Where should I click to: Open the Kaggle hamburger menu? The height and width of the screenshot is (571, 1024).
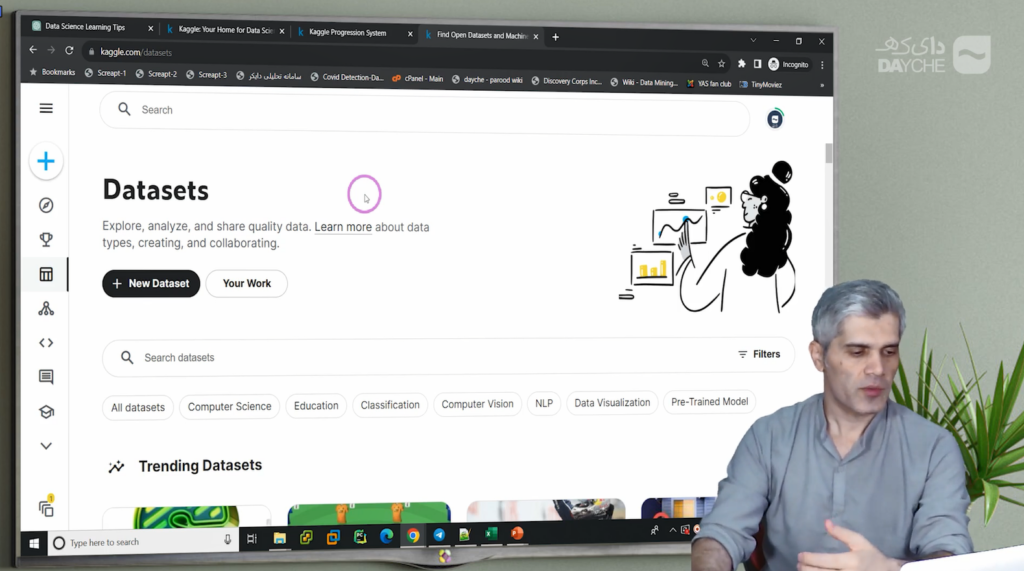pos(46,108)
